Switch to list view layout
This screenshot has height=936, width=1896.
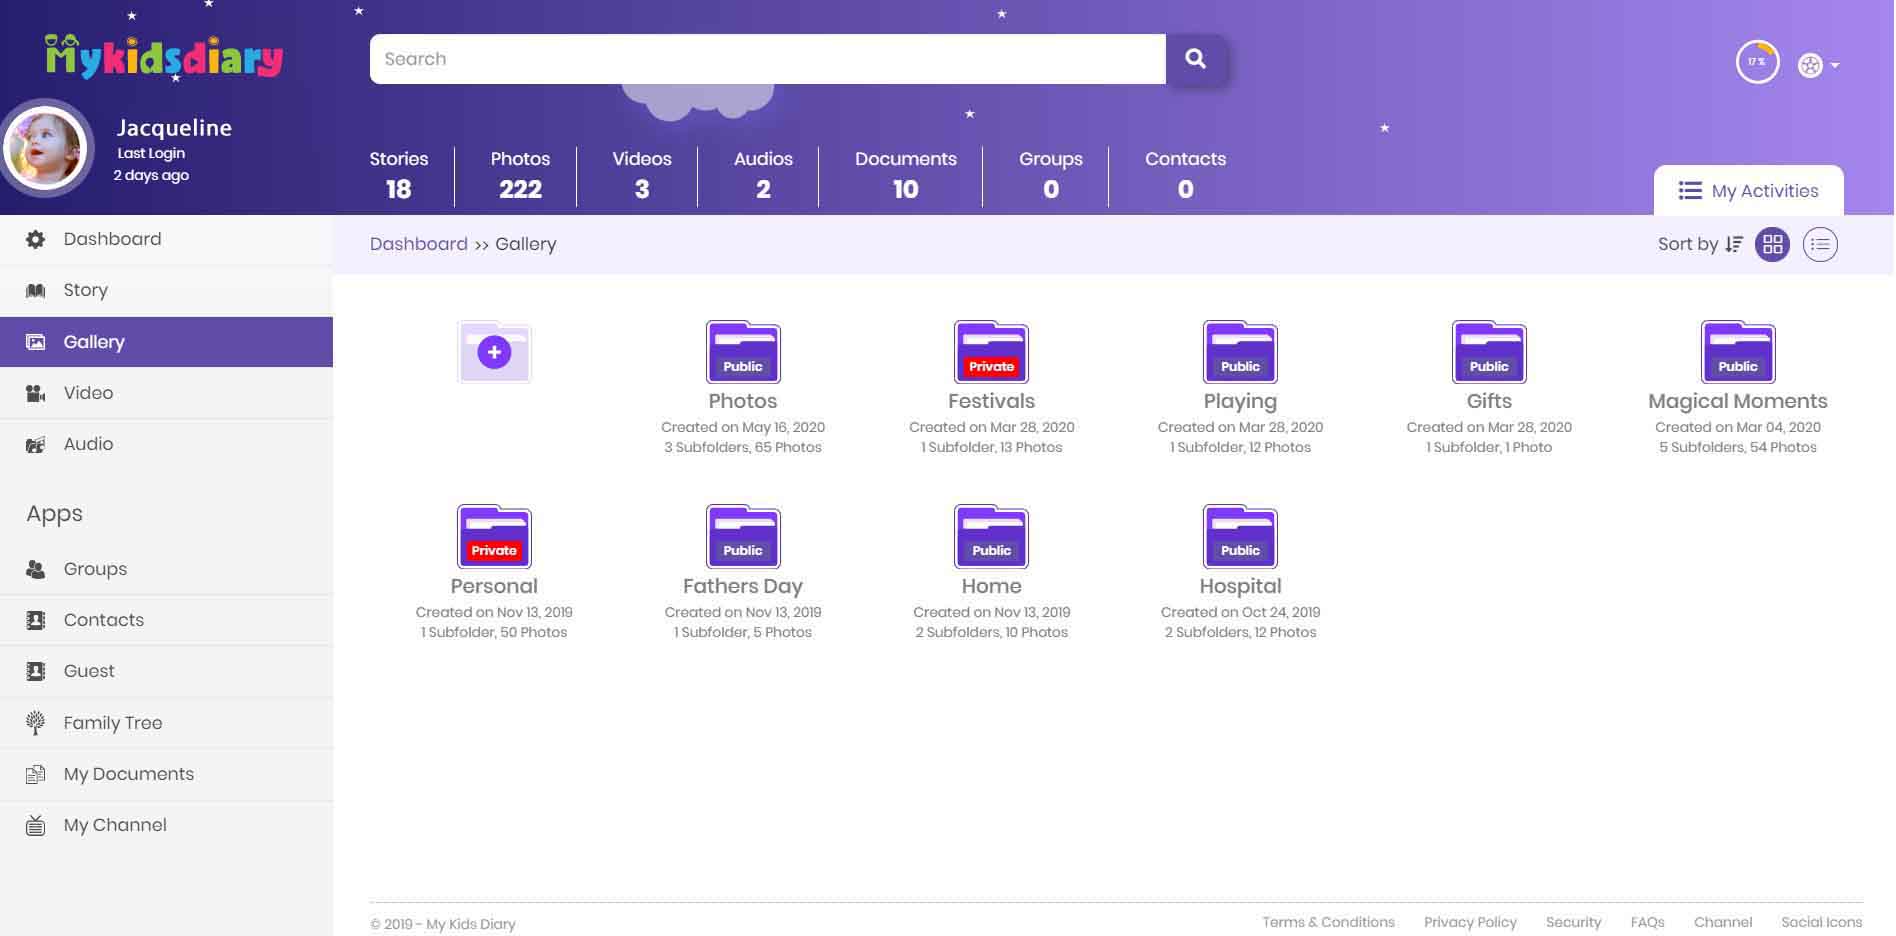pos(1819,244)
